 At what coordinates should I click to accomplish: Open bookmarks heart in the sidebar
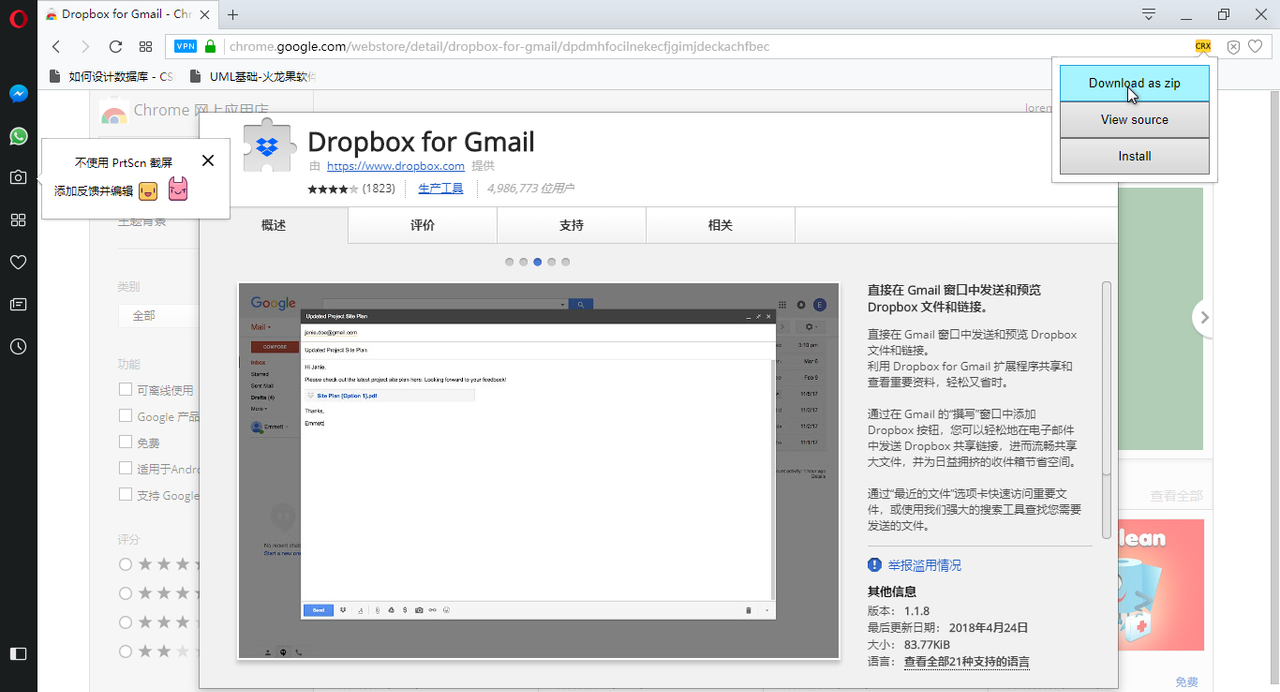point(18,262)
